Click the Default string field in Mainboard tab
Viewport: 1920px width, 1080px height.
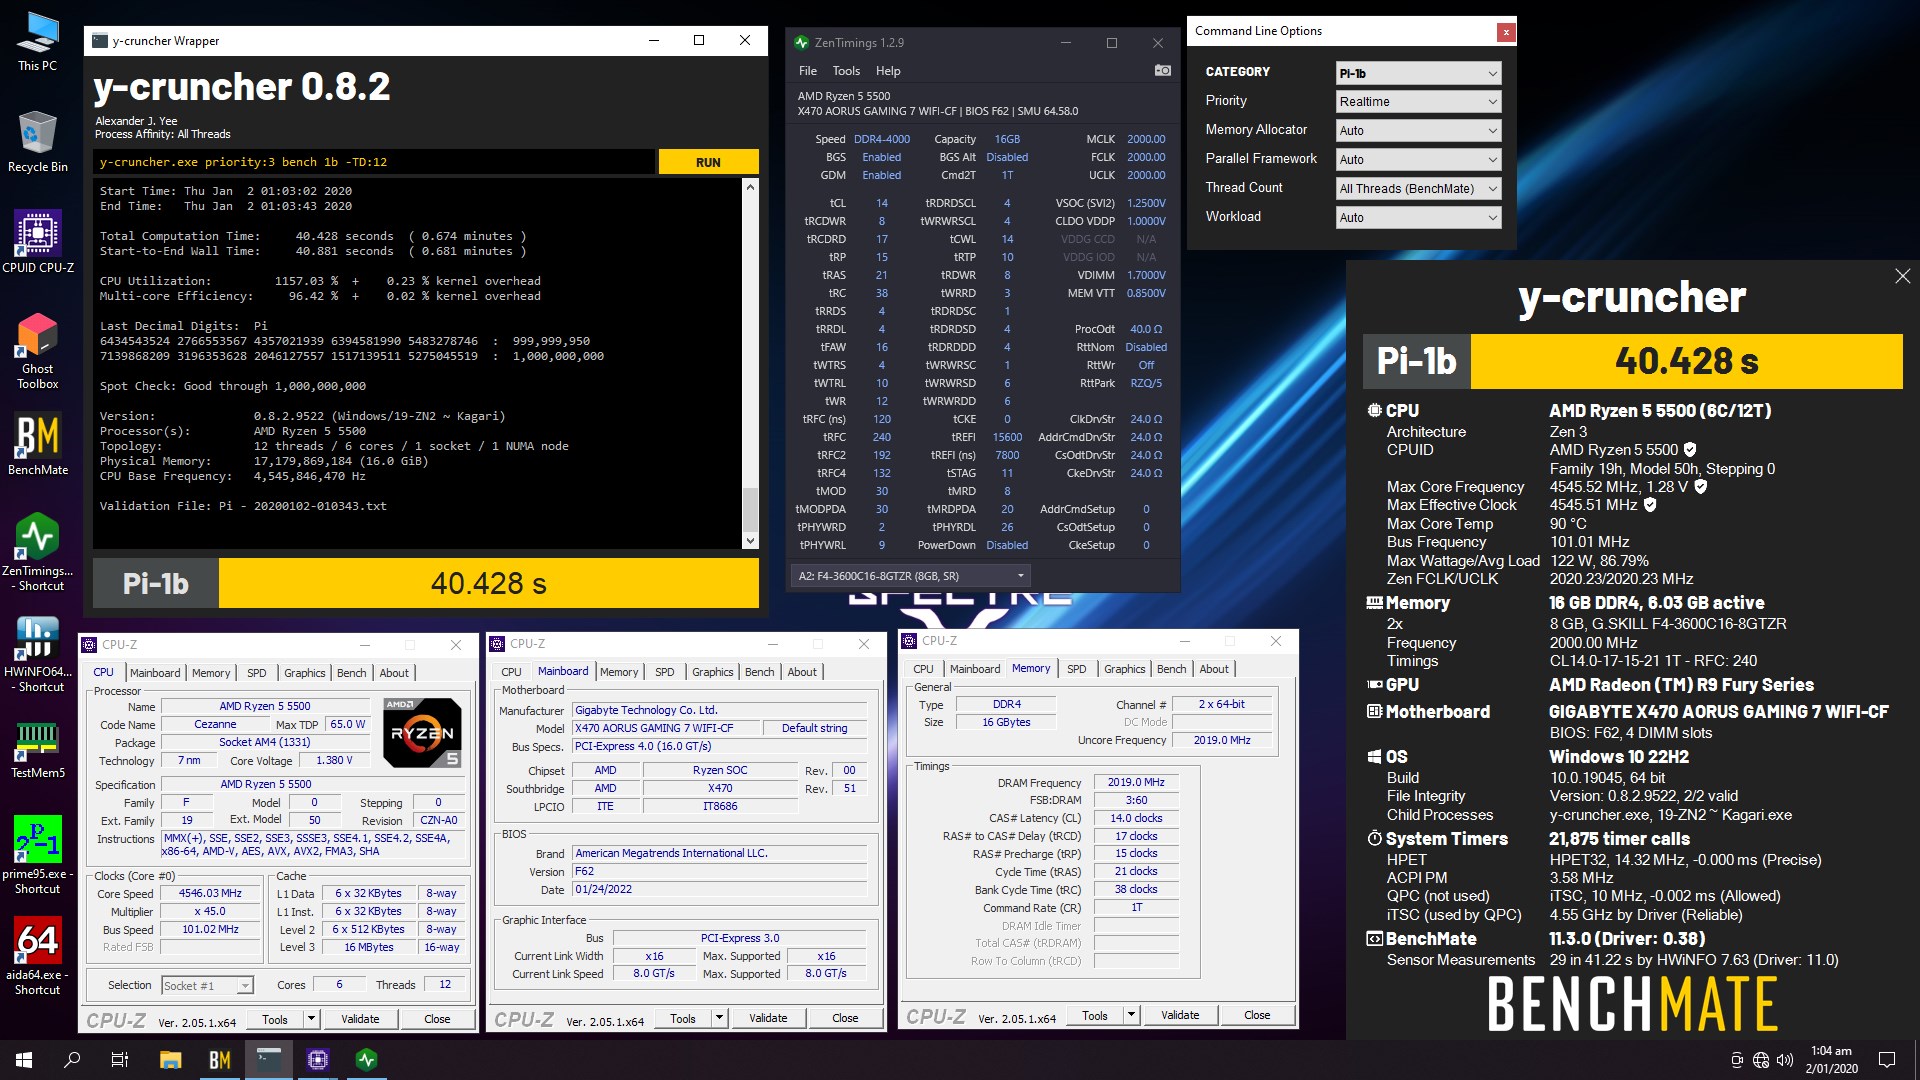(814, 728)
